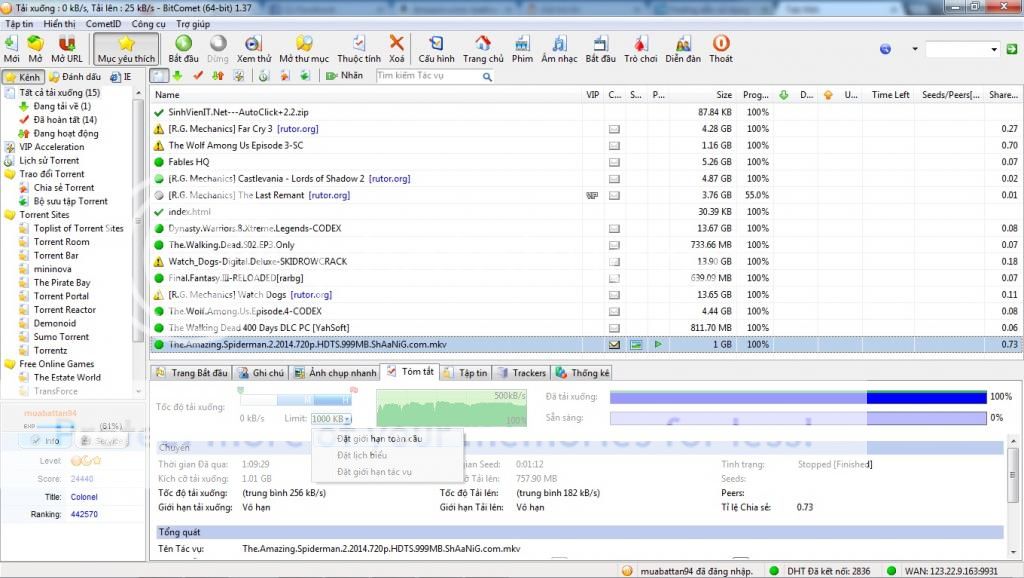Select the Far Cry 3 torrent row

(x=586, y=129)
